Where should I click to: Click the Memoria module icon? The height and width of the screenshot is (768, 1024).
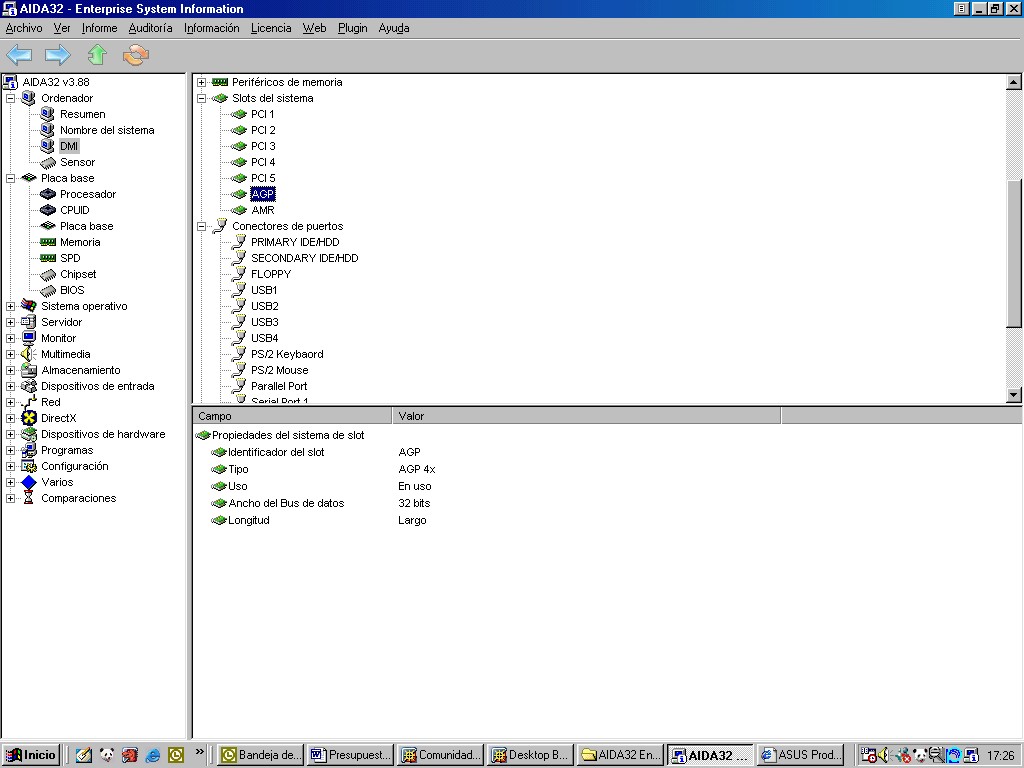(48, 242)
